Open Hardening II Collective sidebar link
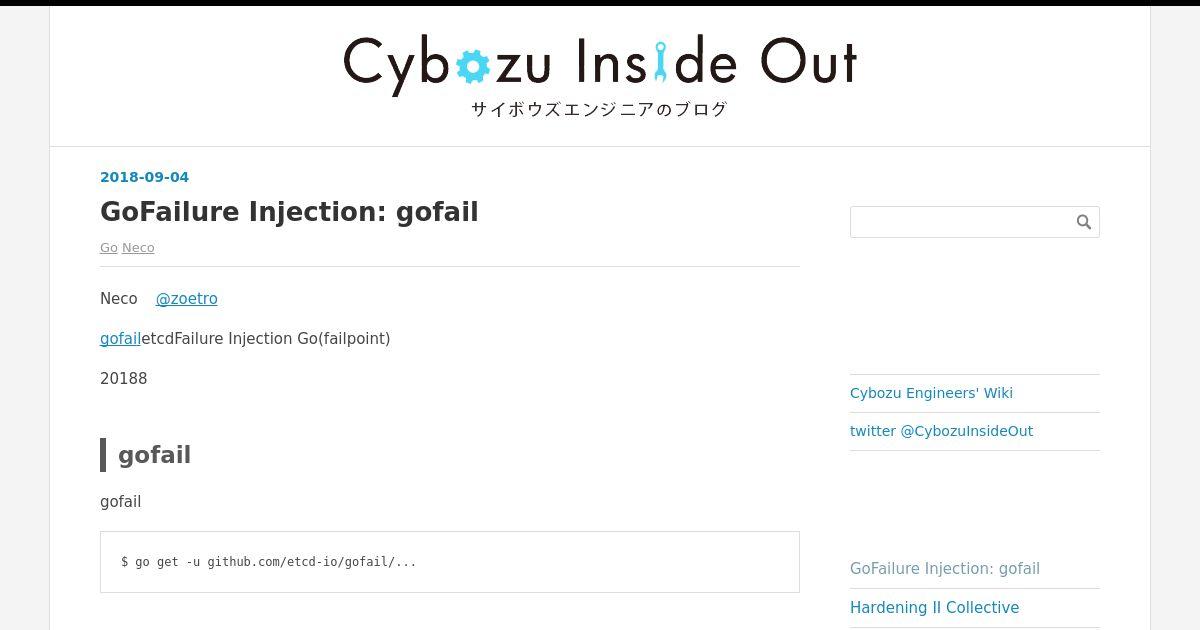This screenshot has height=630, width=1200. pos(934,608)
